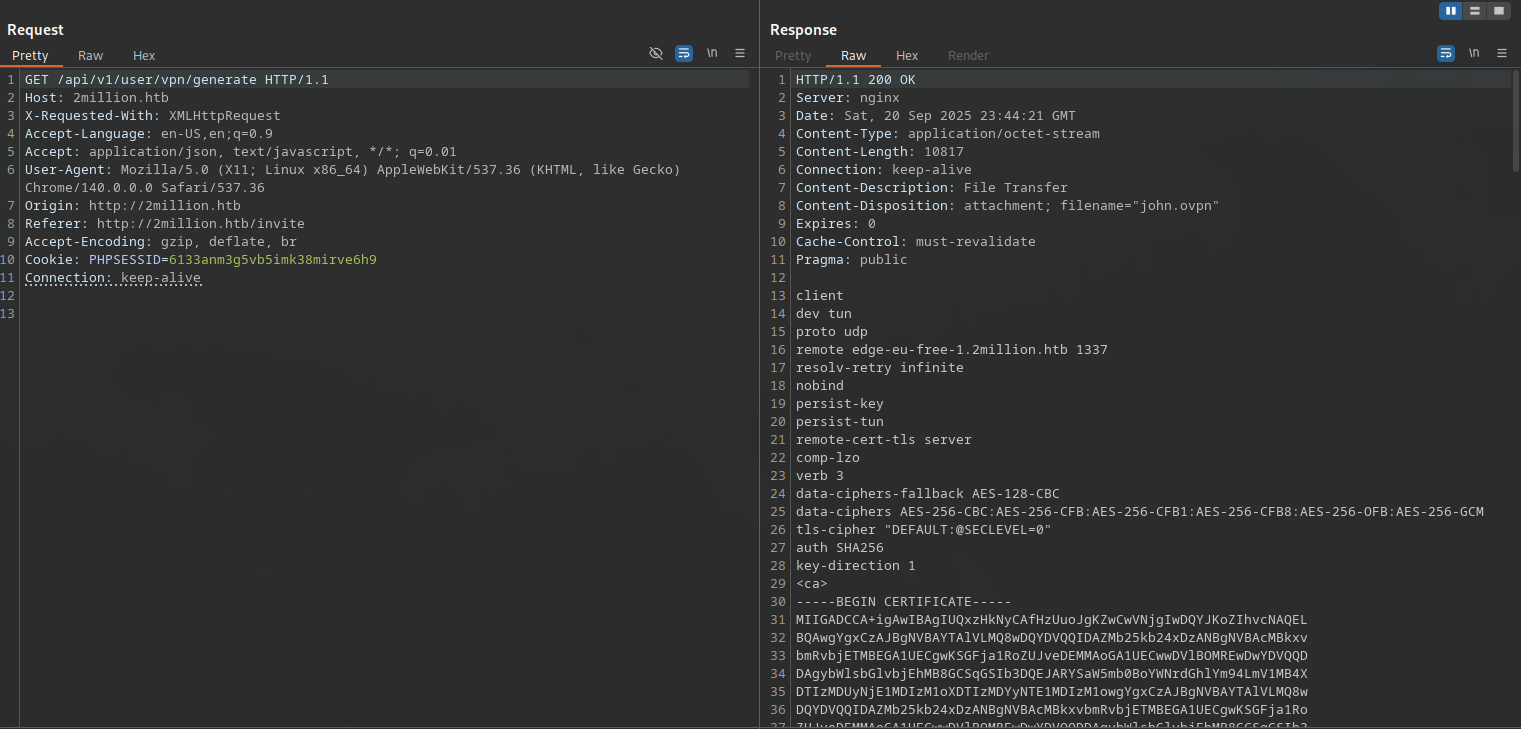Open the Response panel hamburger menu
This screenshot has height=729, width=1521.
point(1502,53)
